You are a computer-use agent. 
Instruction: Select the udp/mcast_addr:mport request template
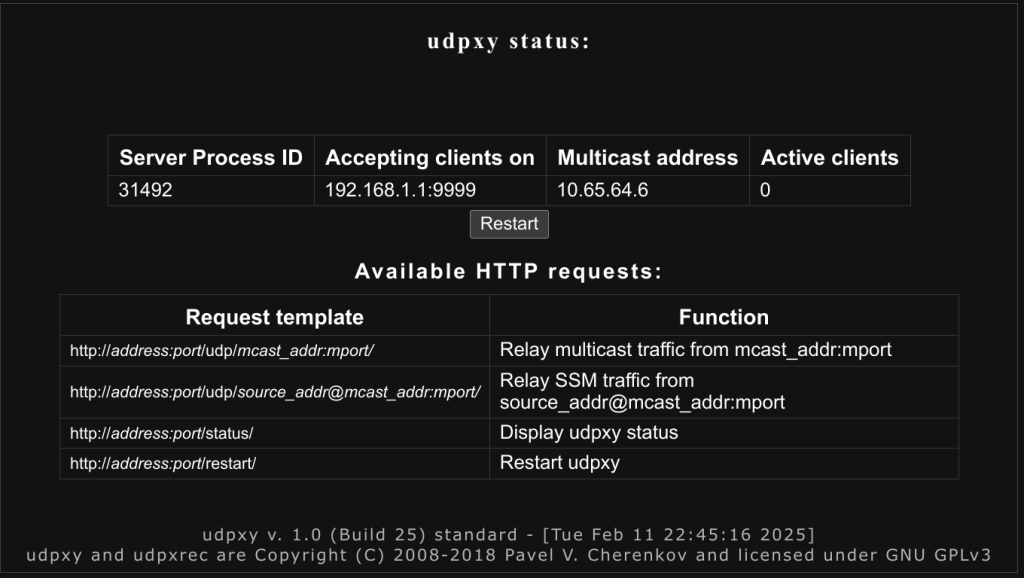point(221,351)
